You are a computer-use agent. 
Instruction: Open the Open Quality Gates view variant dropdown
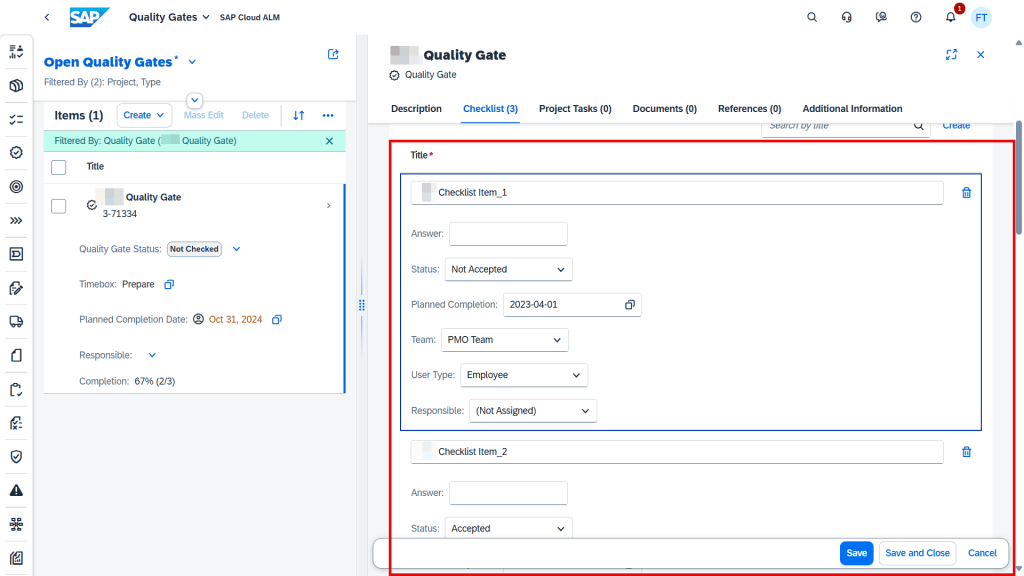pyautogui.click(x=192, y=62)
